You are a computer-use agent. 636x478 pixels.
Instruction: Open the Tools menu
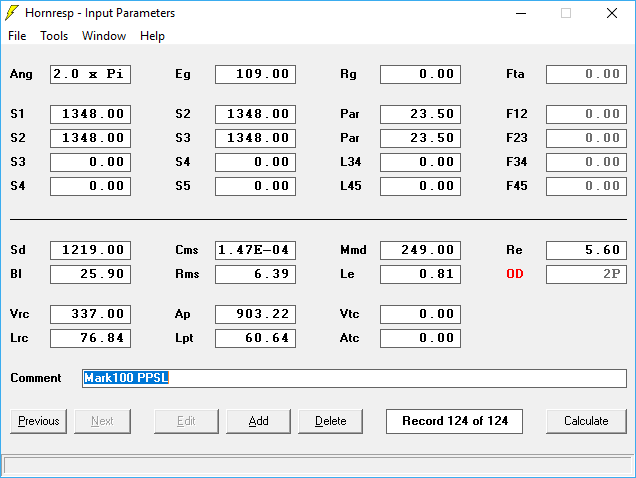tap(54, 36)
